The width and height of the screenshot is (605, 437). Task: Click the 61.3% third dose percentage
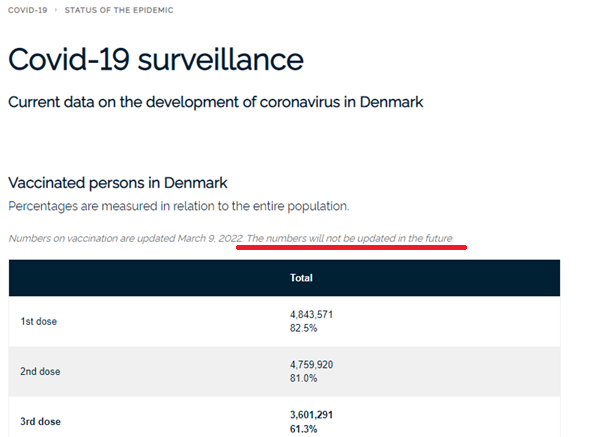tap(303, 429)
